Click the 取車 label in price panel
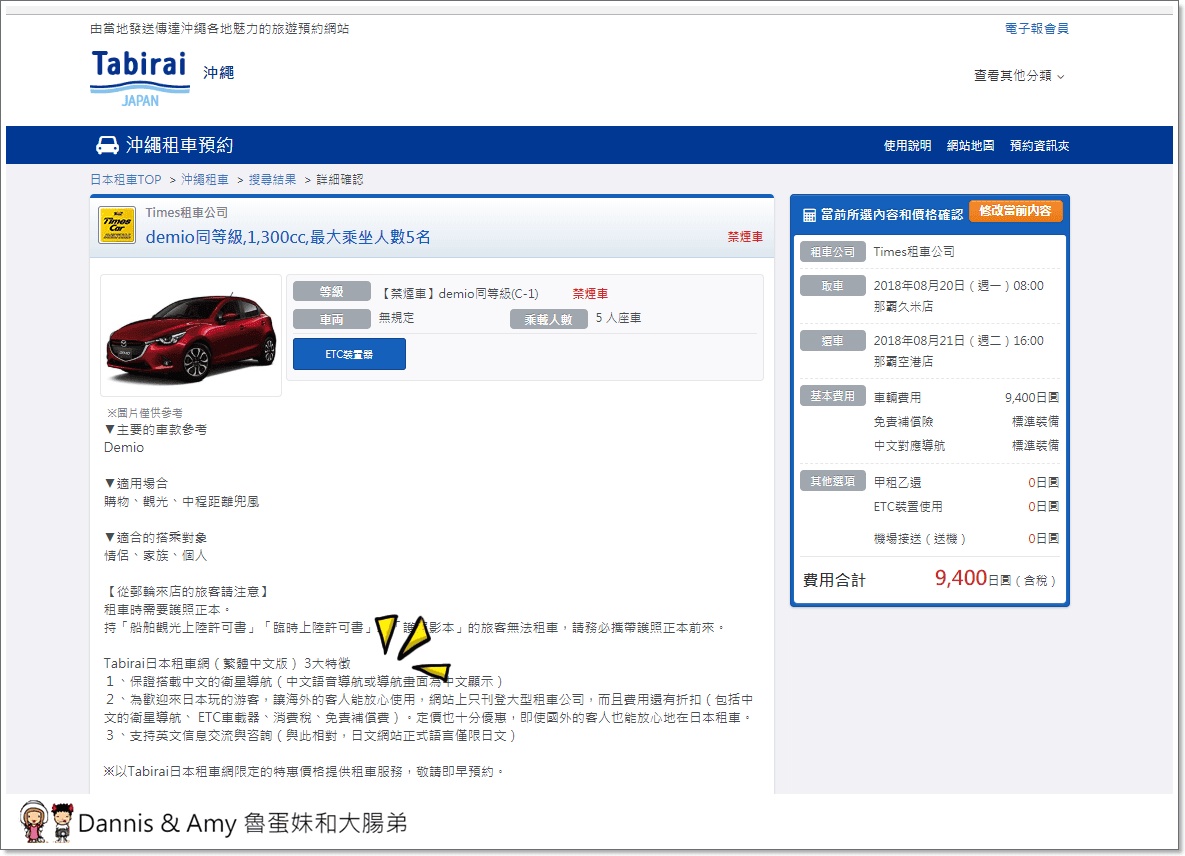The image size is (1185, 856). point(833,286)
